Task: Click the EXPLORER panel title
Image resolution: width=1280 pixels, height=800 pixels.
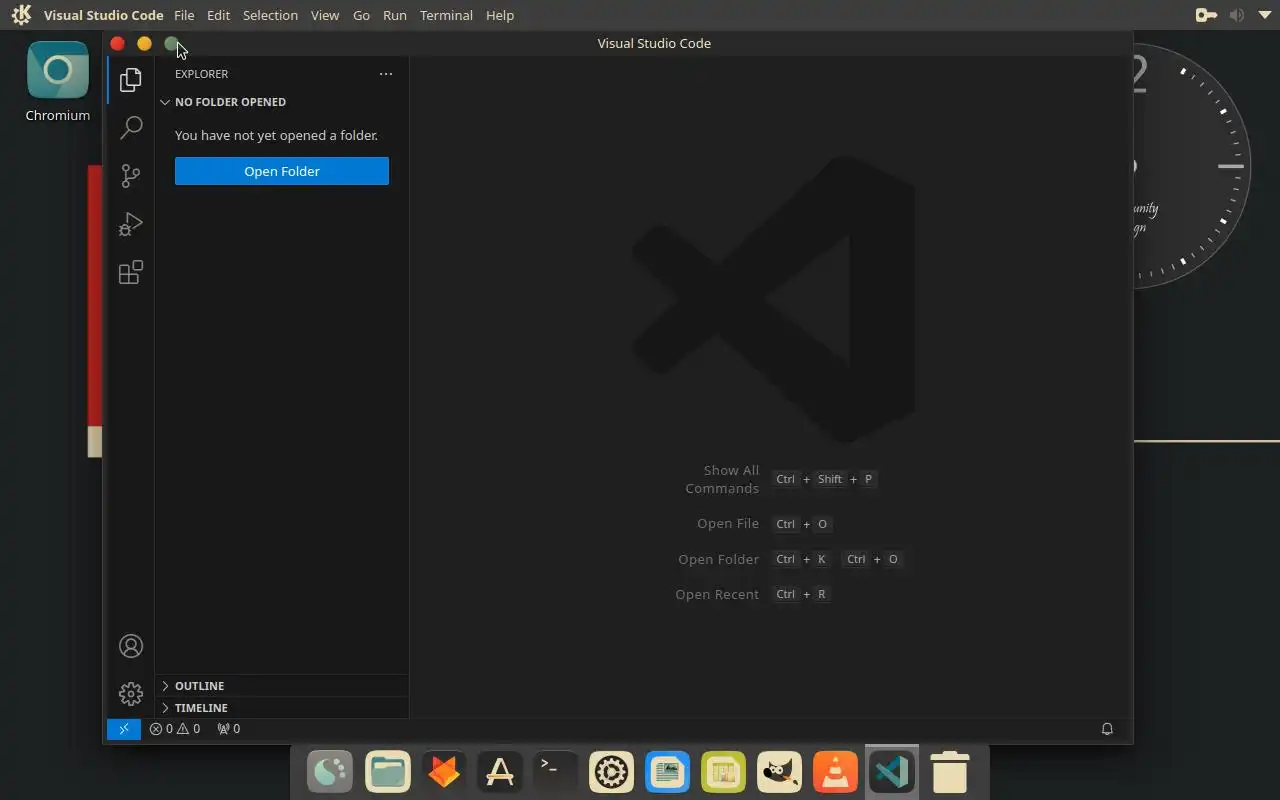Action: (202, 74)
